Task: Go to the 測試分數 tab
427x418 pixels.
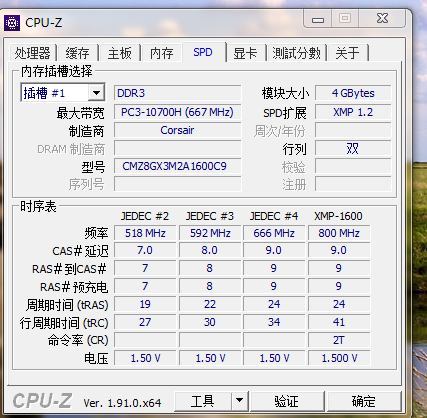Action: click(x=296, y=53)
